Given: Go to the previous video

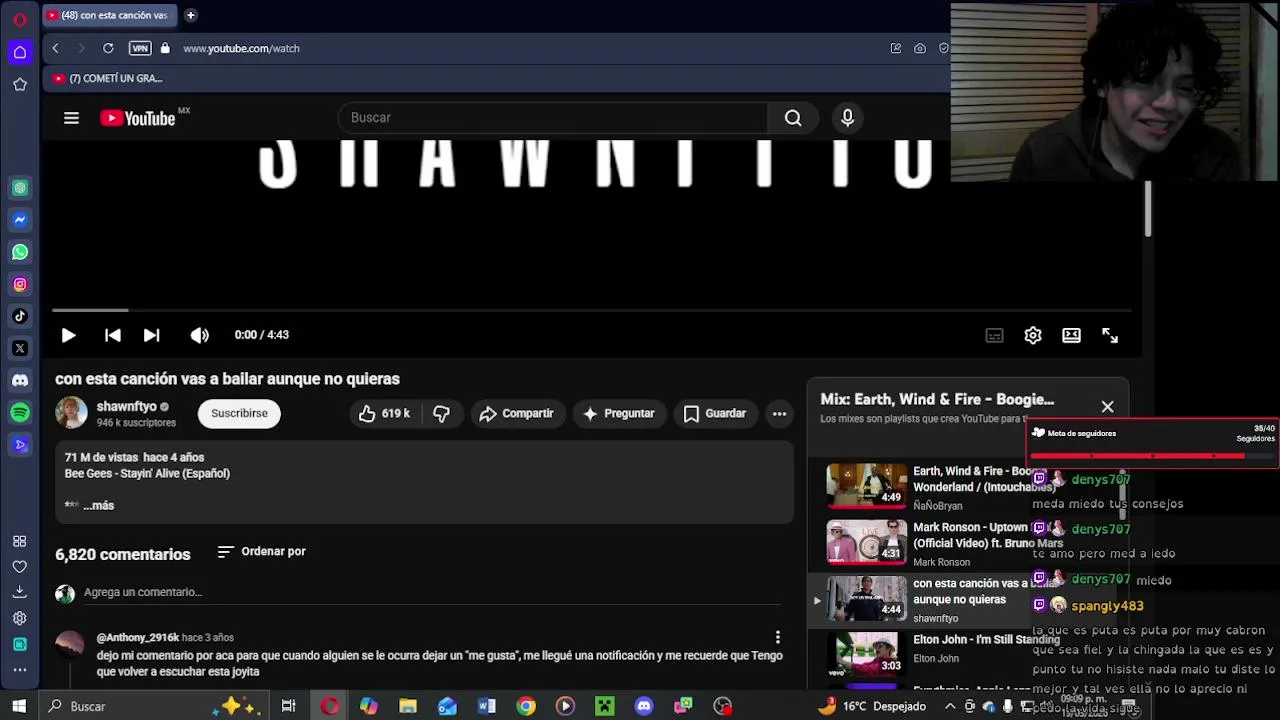Looking at the screenshot, I should pyautogui.click(x=113, y=335).
